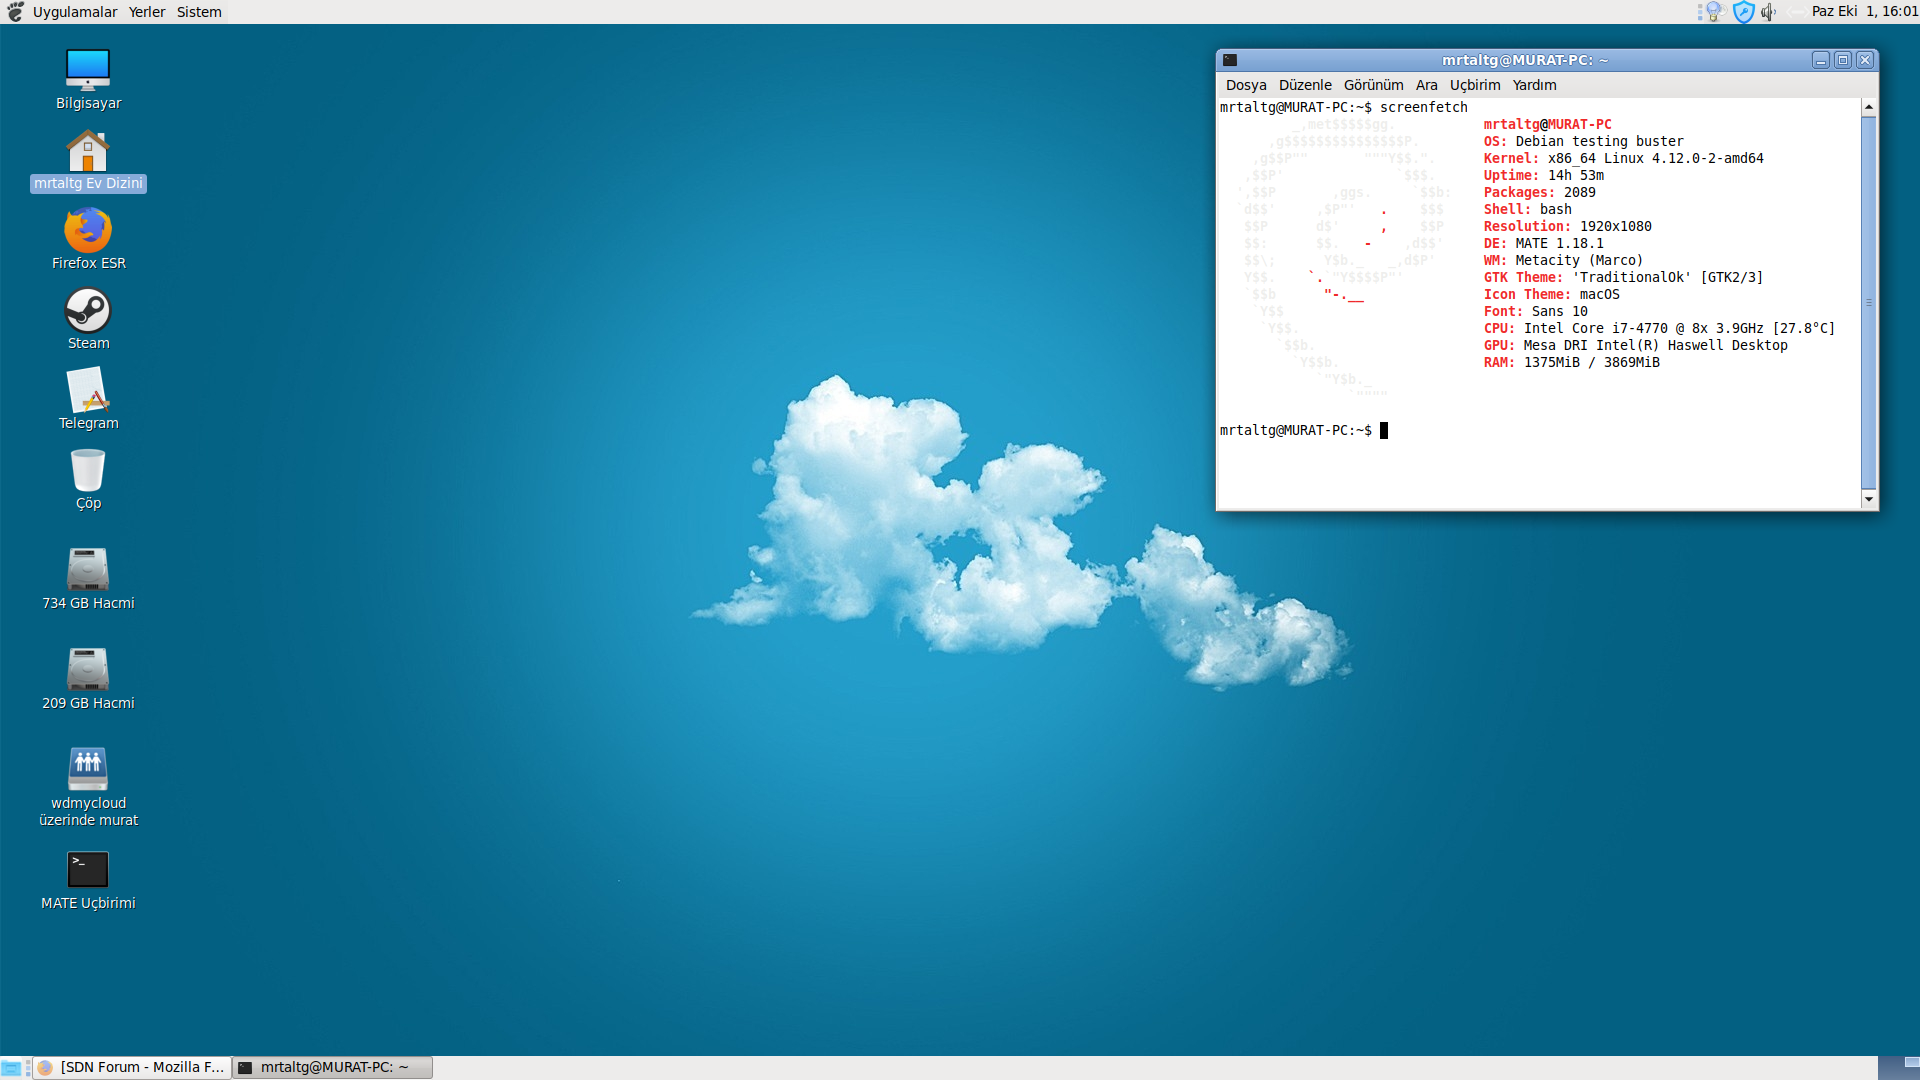This screenshot has width=1920, height=1080.
Task: Select the wdmycloud network share icon
Action: [x=88, y=769]
